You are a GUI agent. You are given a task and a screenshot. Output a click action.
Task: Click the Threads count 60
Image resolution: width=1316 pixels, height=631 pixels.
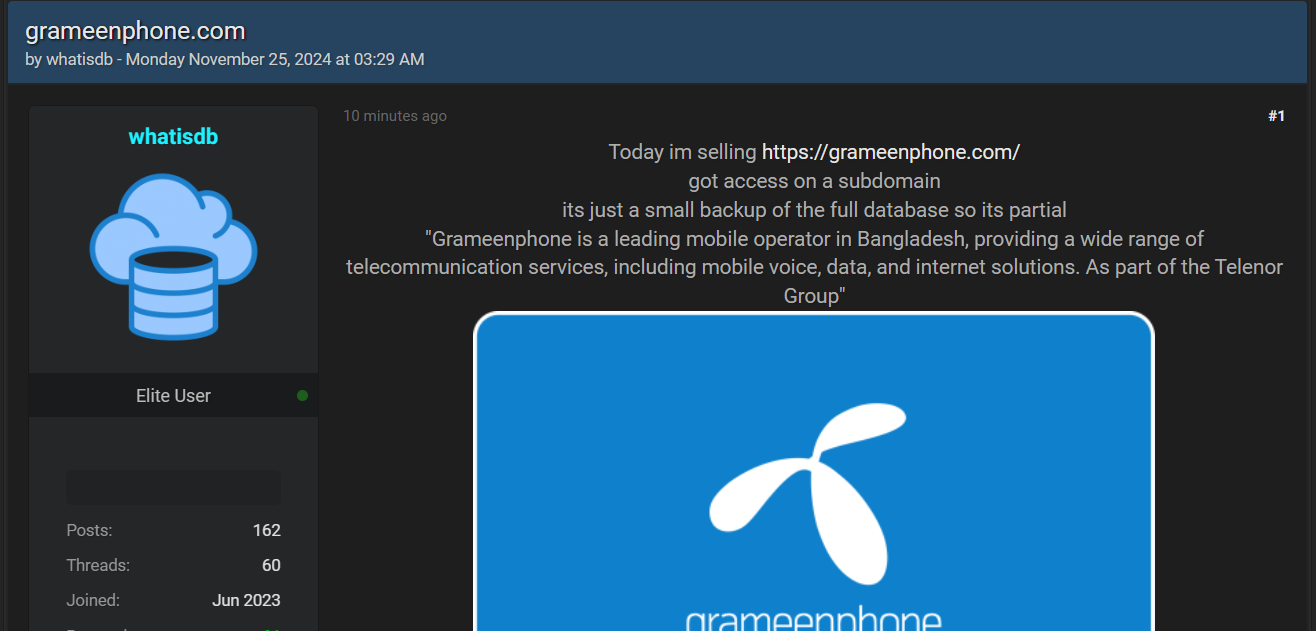[271, 565]
